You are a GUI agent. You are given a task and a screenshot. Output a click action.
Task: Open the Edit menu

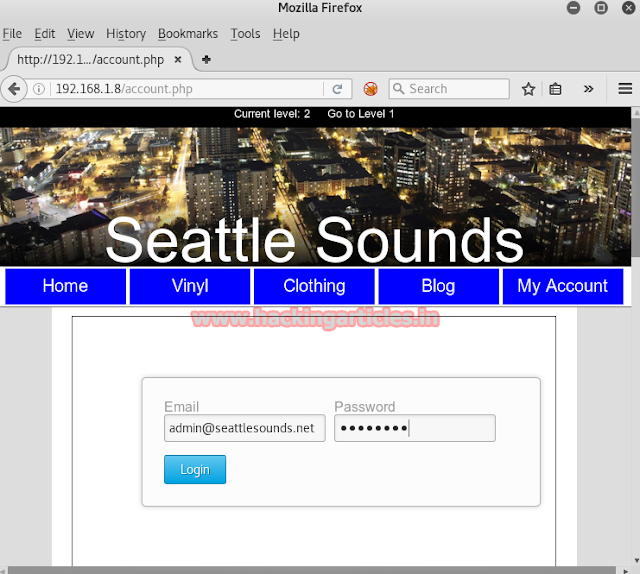click(44, 33)
